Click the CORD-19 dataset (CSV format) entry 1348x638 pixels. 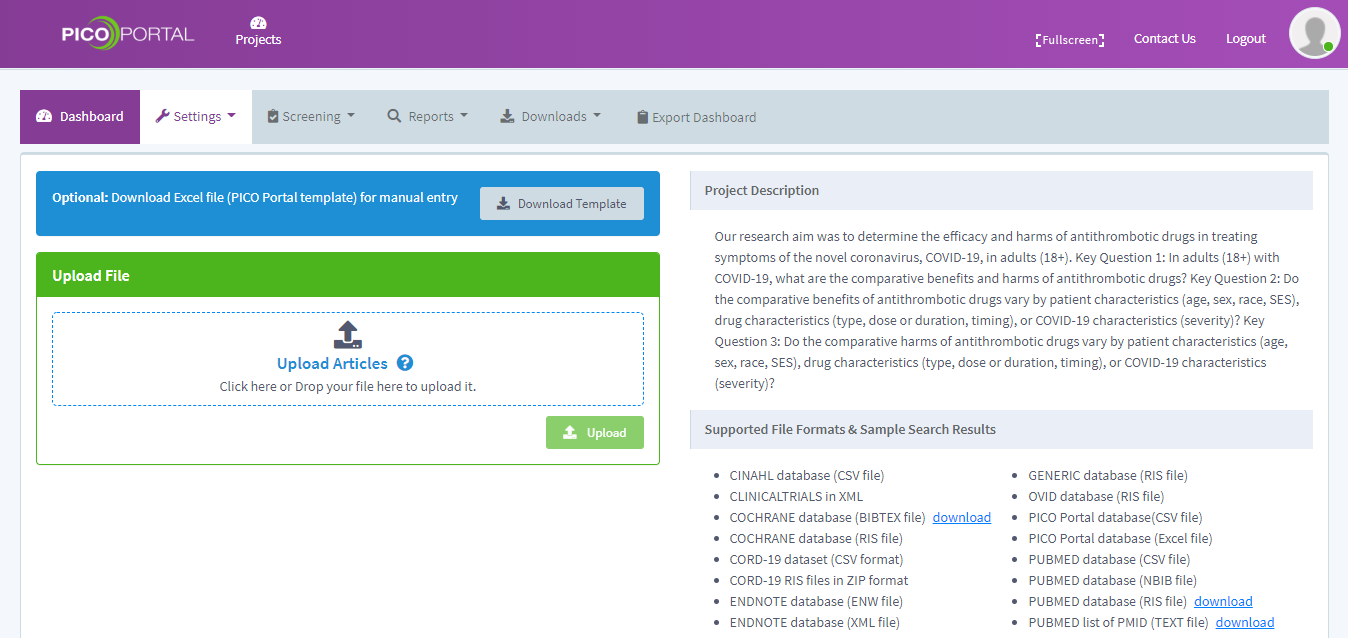point(816,559)
